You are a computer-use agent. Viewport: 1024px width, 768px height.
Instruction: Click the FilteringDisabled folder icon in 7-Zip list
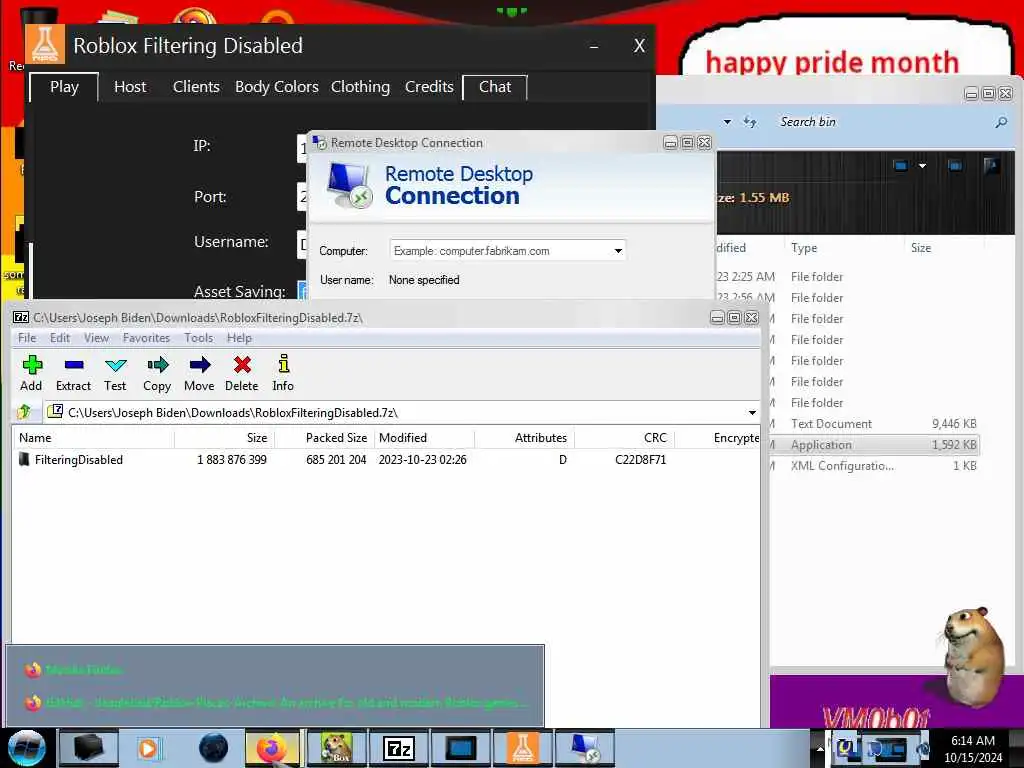pyautogui.click(x=24, y=459)
